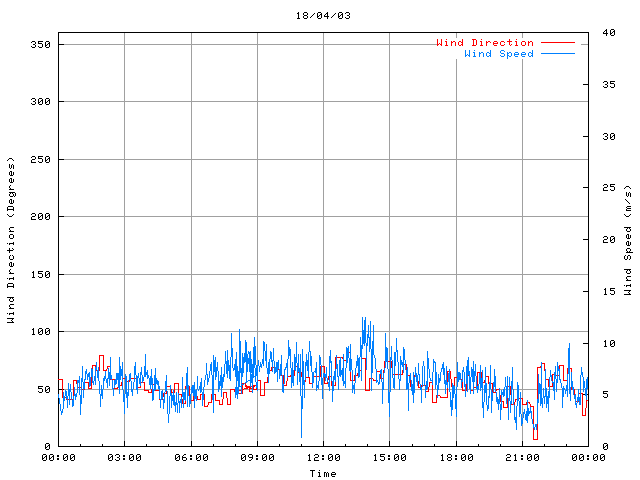The width and height of the screenshot is (640, 480).
Task: Click the 15:00 time tick label
Action: [x=389, y=458]
